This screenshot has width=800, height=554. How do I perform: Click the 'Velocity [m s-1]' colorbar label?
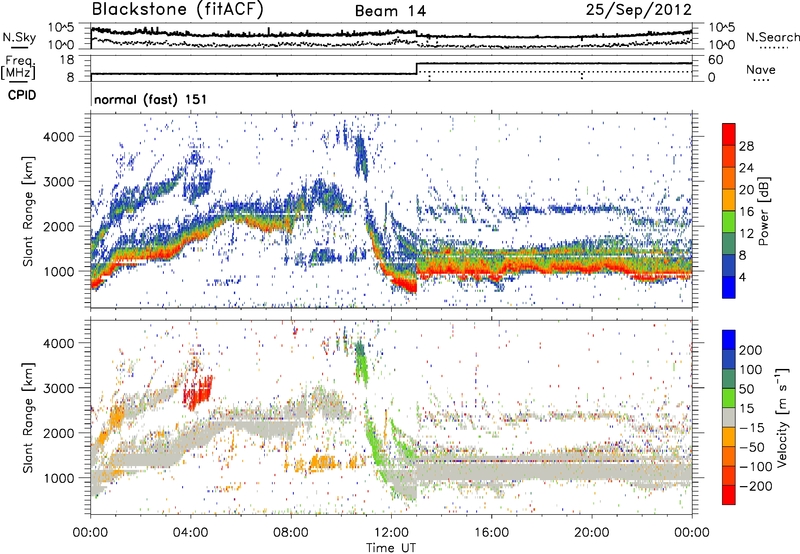pos(782,417)
